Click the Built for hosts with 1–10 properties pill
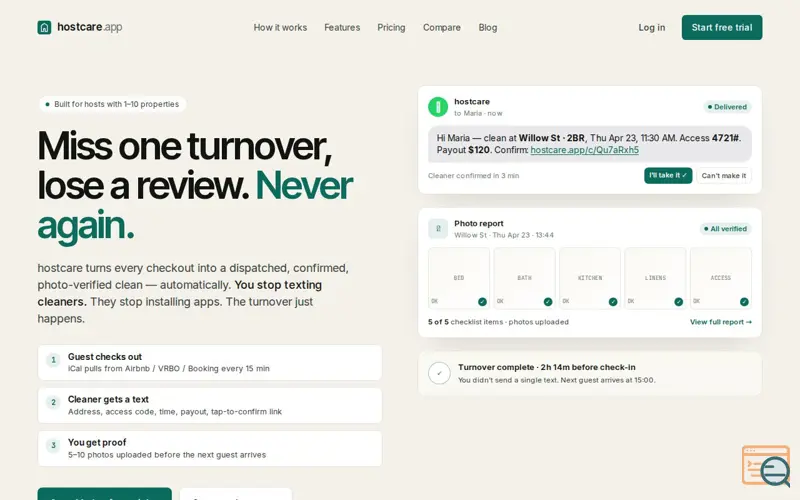This screenshot has width=800, height=500. (112, 104)
